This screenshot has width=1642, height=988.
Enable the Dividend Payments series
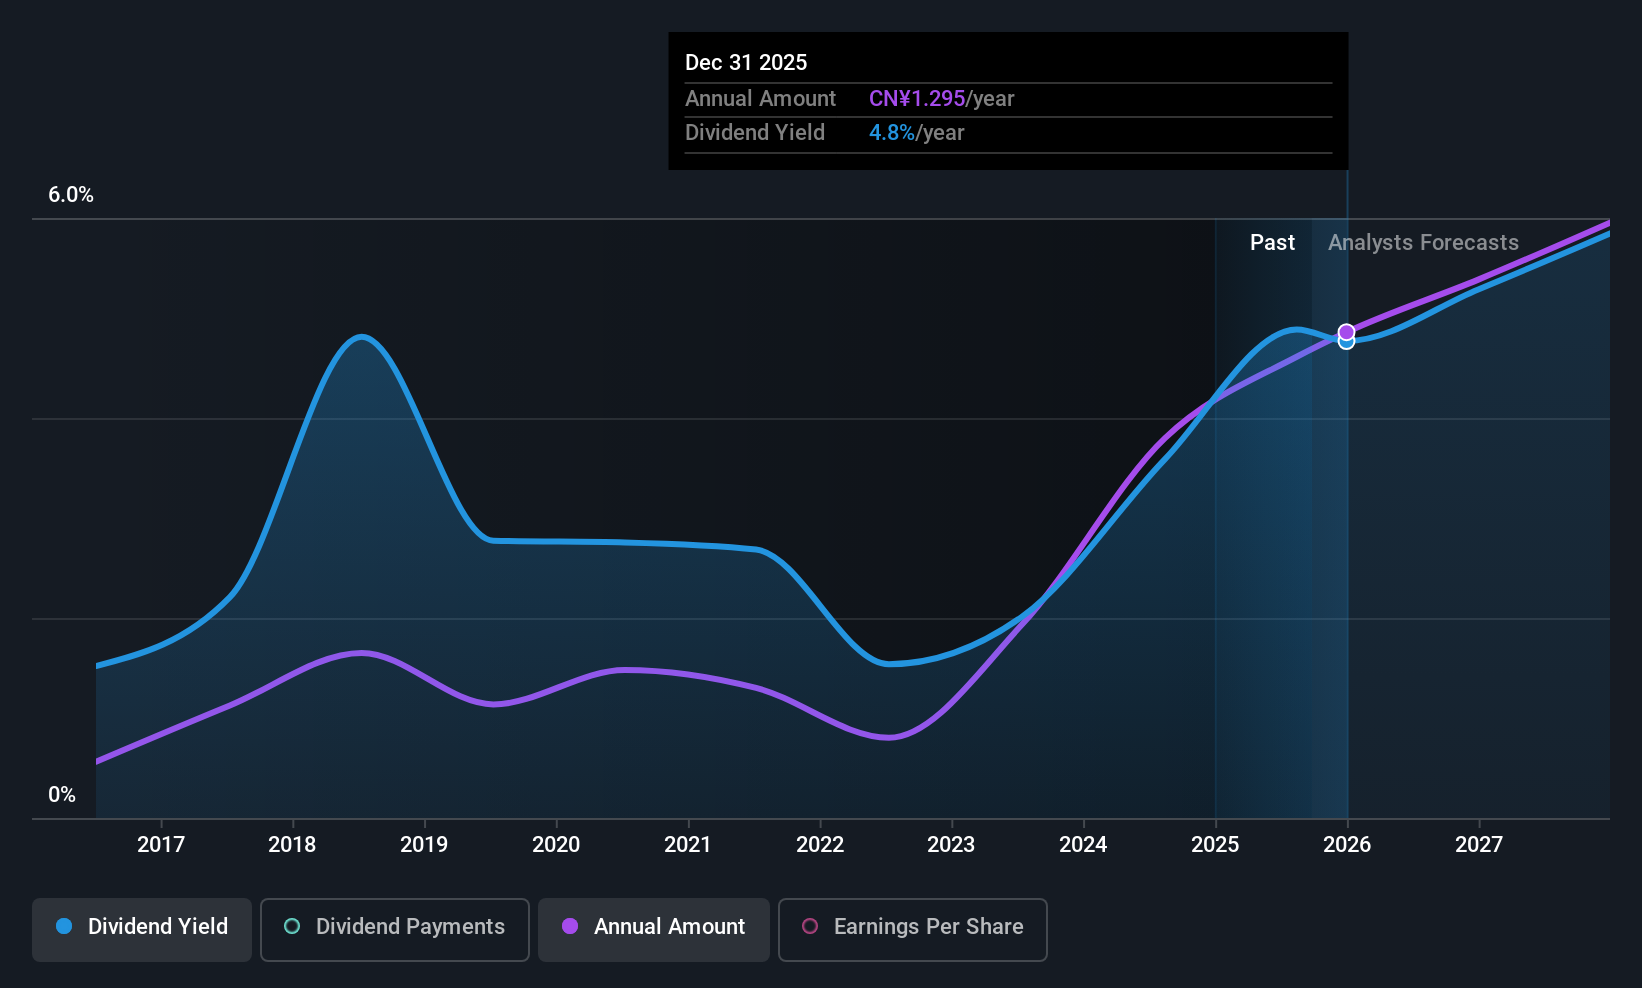pyautogui.click(x=395, y=930)
